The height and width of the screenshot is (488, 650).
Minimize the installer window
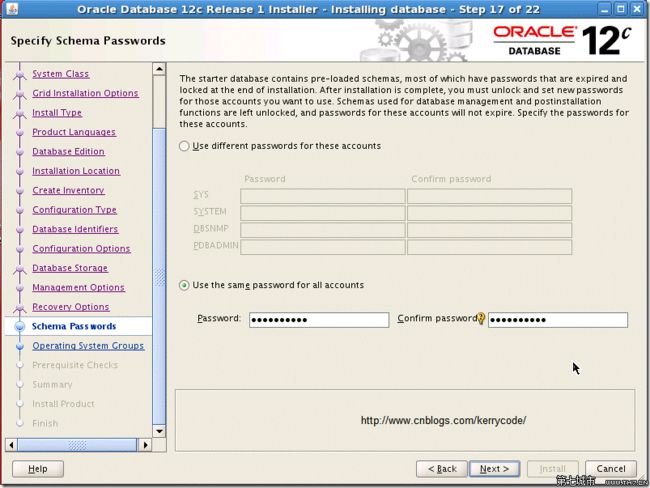point(605,9)
